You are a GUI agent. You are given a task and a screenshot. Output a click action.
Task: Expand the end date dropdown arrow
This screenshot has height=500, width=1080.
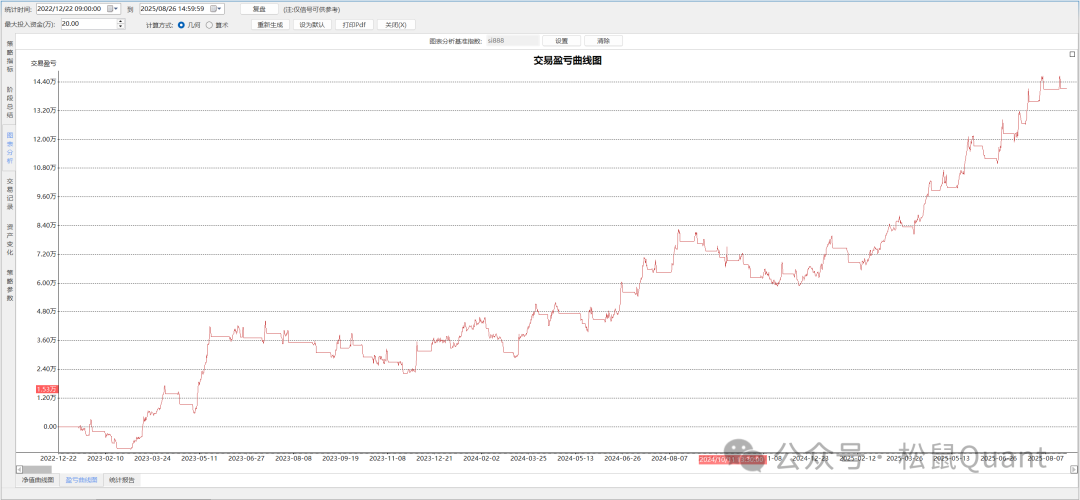coord(221,9)
